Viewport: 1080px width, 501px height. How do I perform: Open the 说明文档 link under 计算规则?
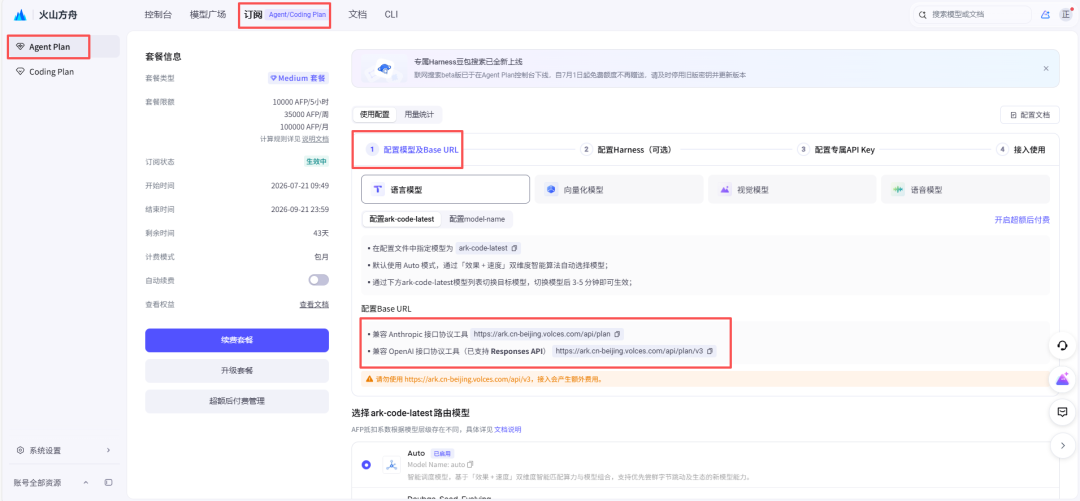(315, 139)
